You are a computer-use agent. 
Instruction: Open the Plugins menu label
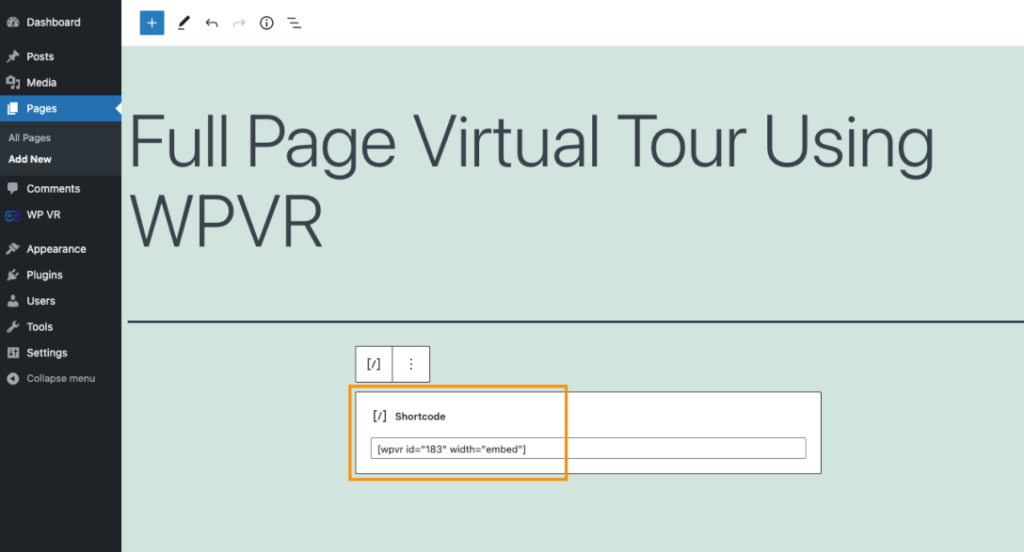44,275
